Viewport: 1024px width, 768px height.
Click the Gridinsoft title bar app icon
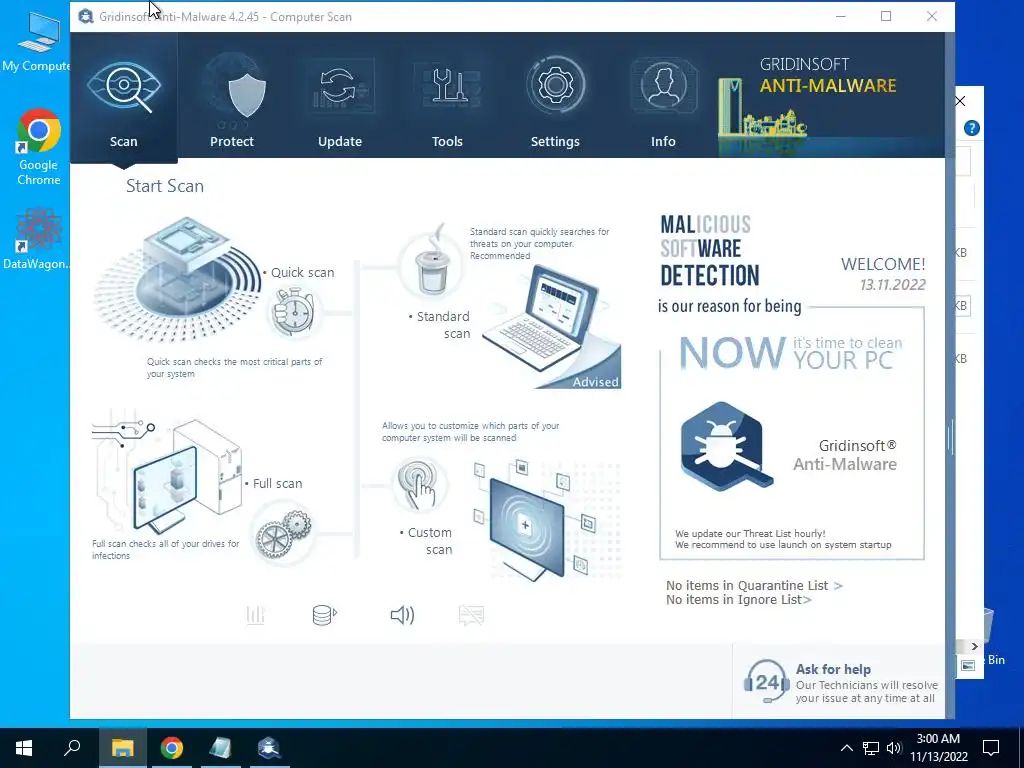(x=86, y=16)
